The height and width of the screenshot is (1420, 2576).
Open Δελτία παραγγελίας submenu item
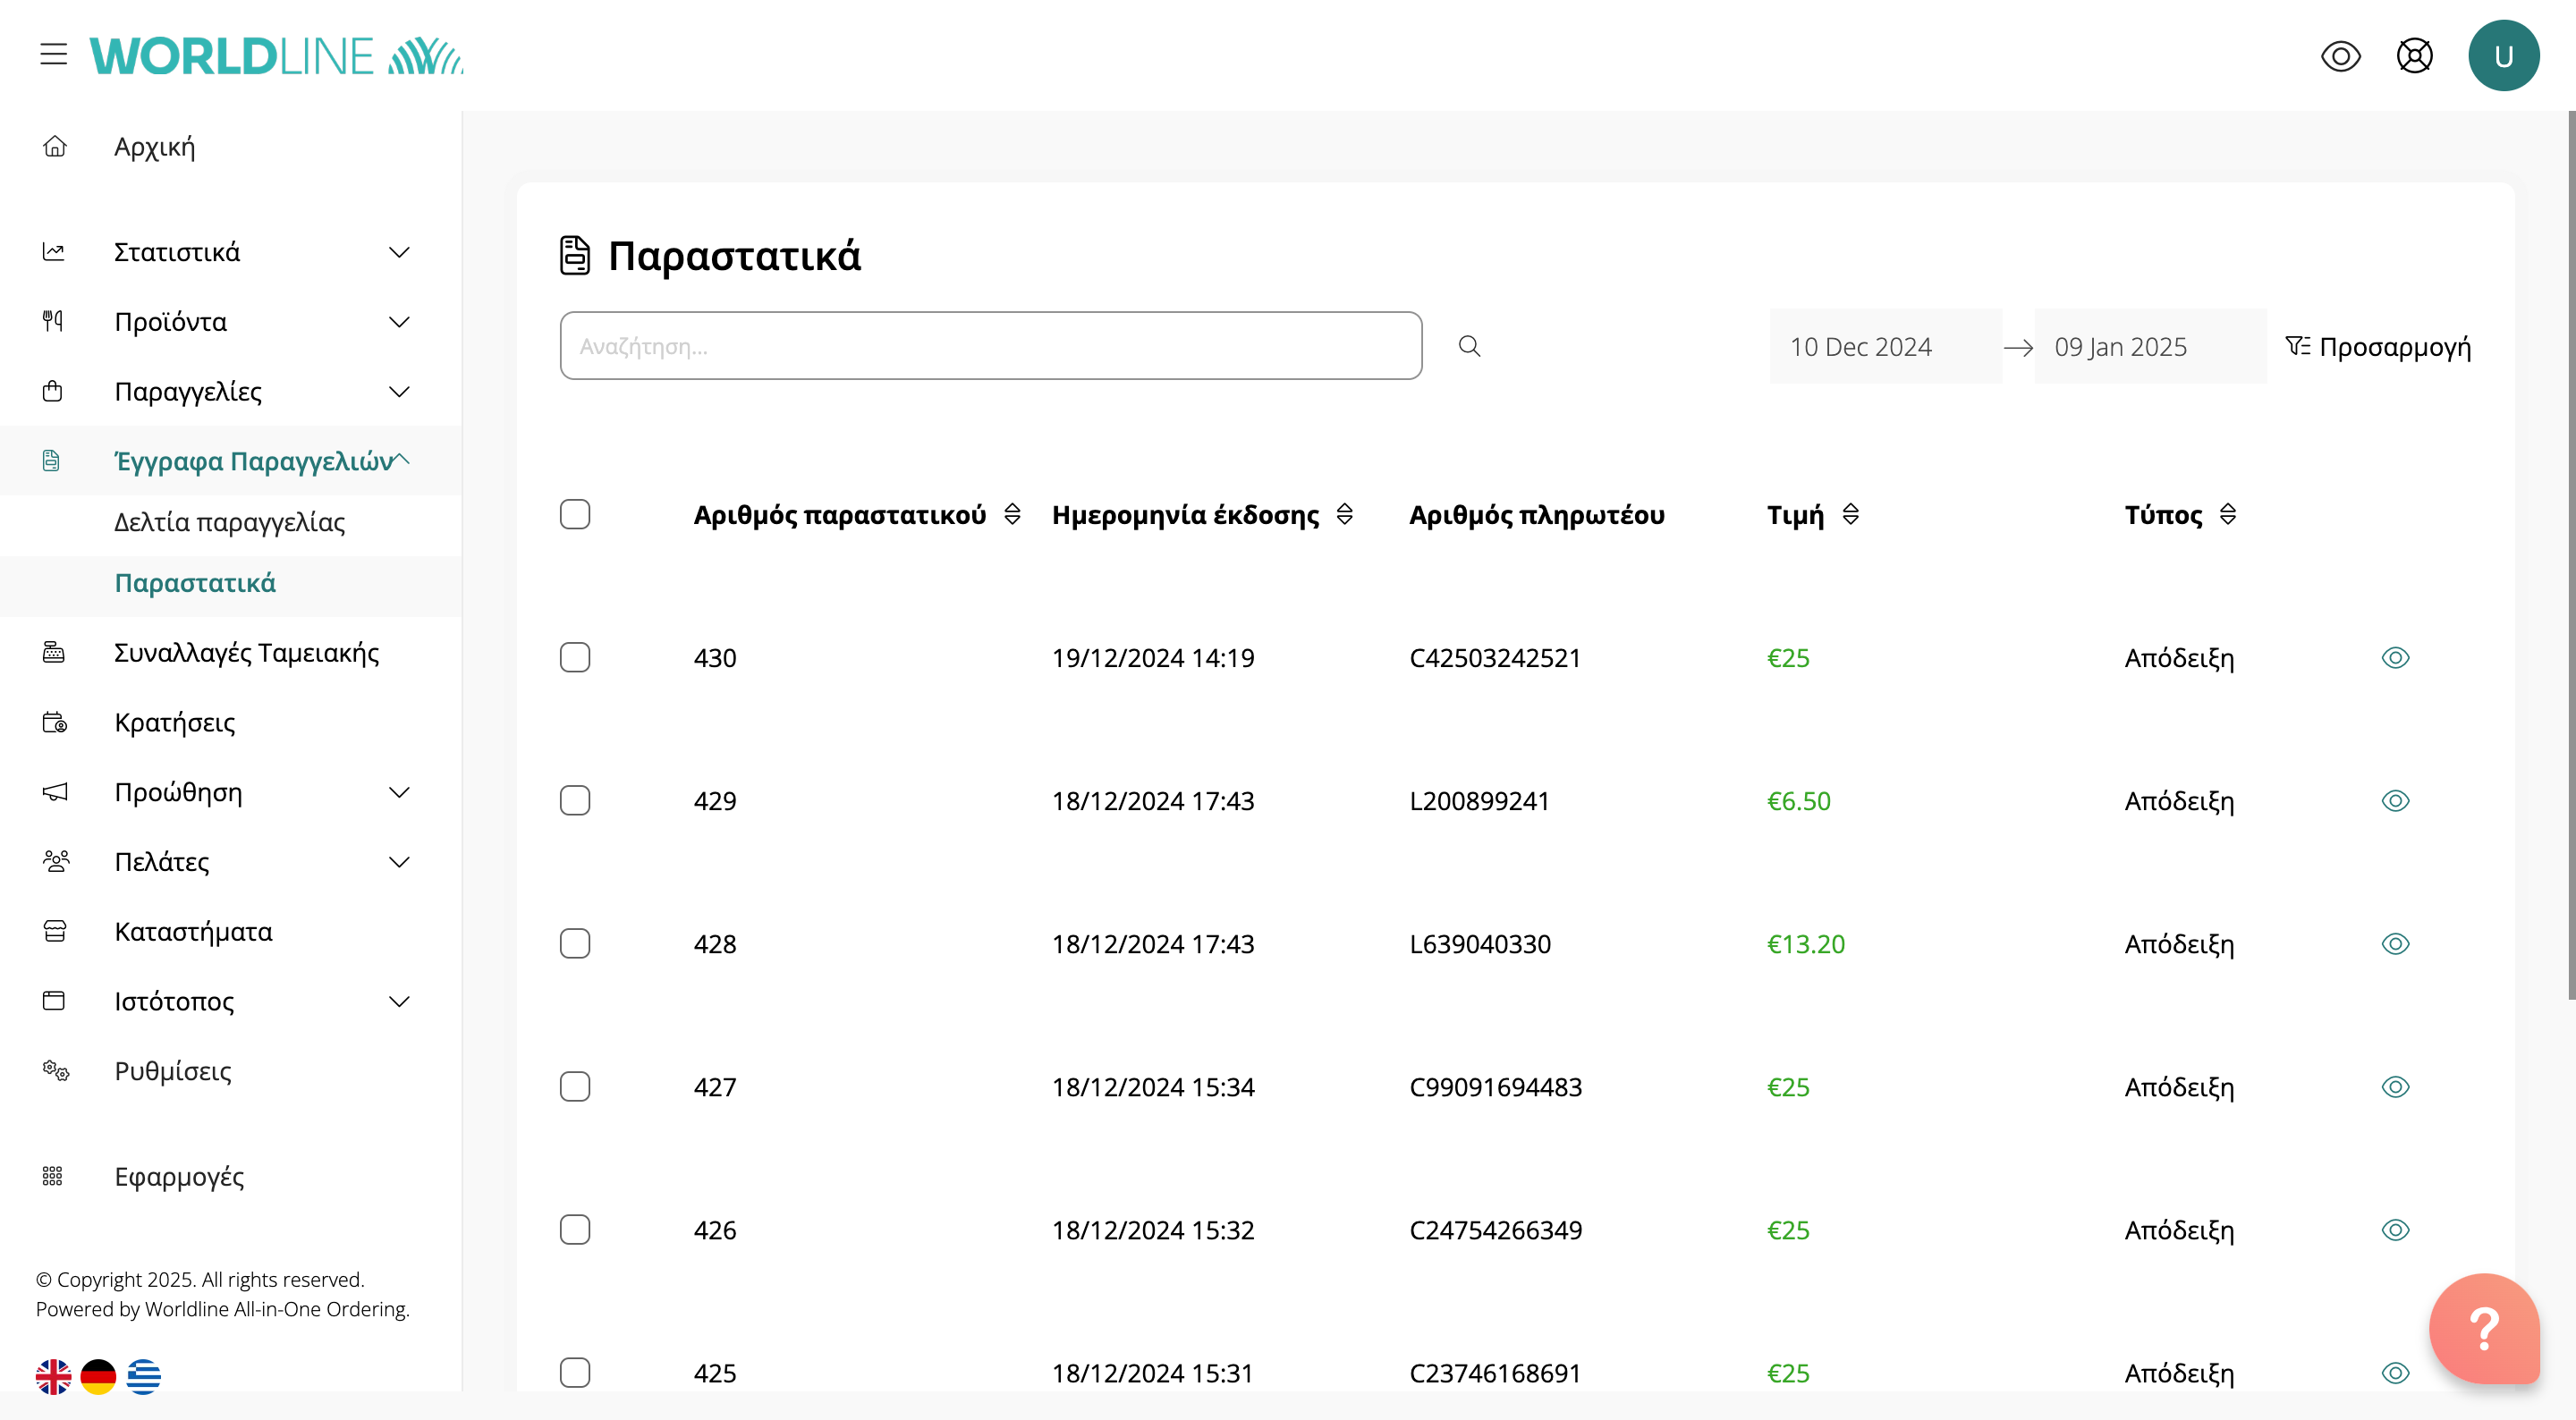(229, 522)
